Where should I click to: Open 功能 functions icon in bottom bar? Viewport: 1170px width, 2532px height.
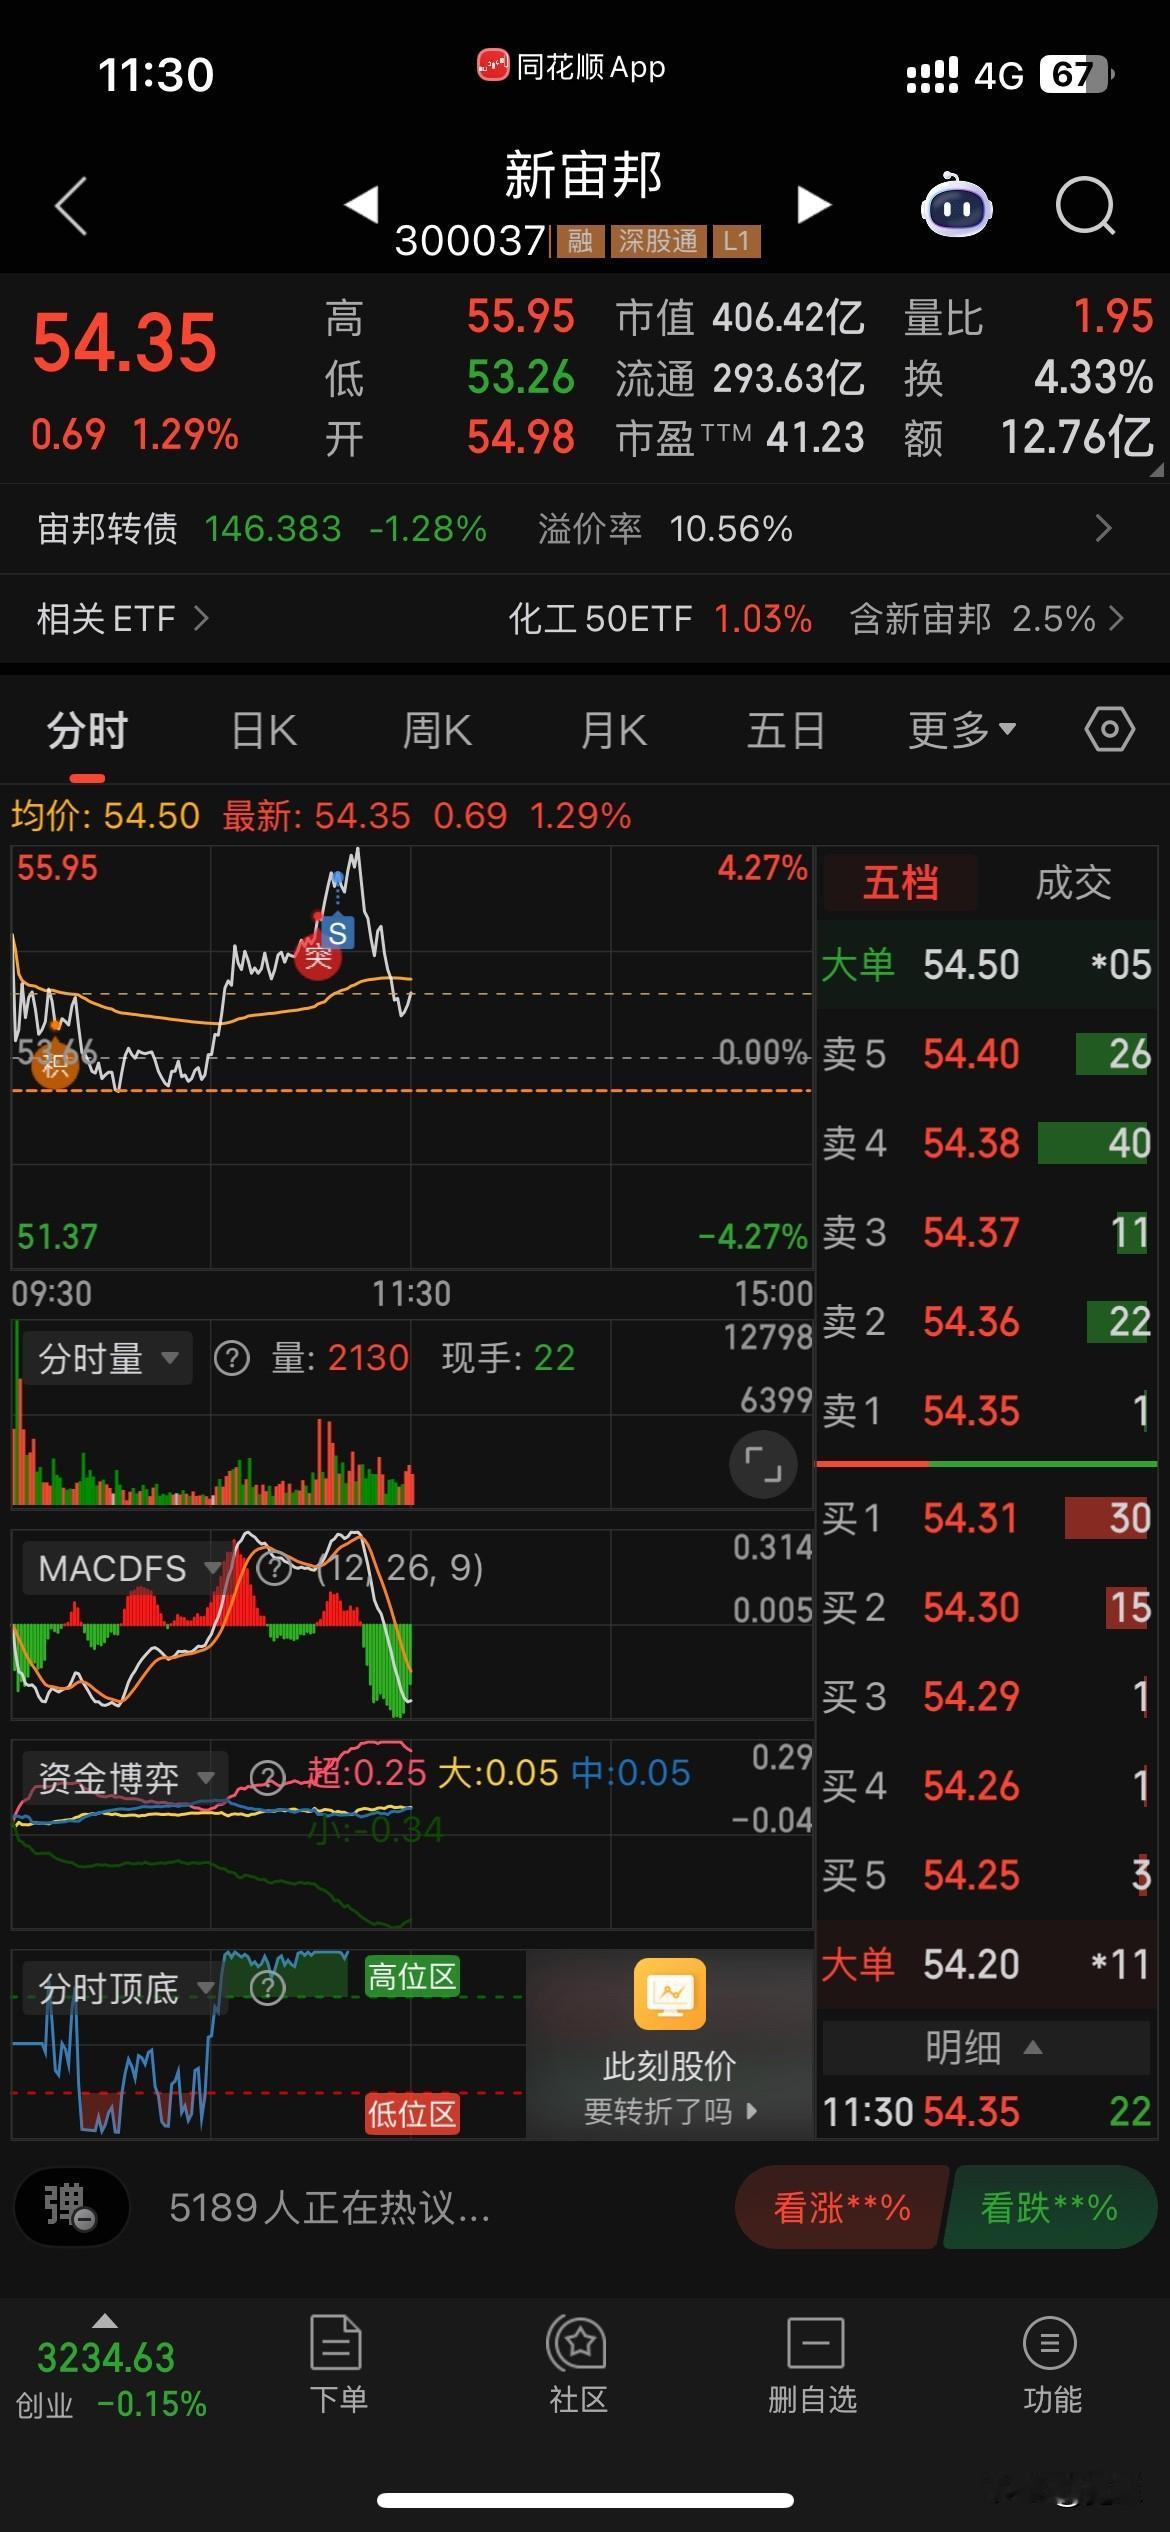(1051, 2364)
